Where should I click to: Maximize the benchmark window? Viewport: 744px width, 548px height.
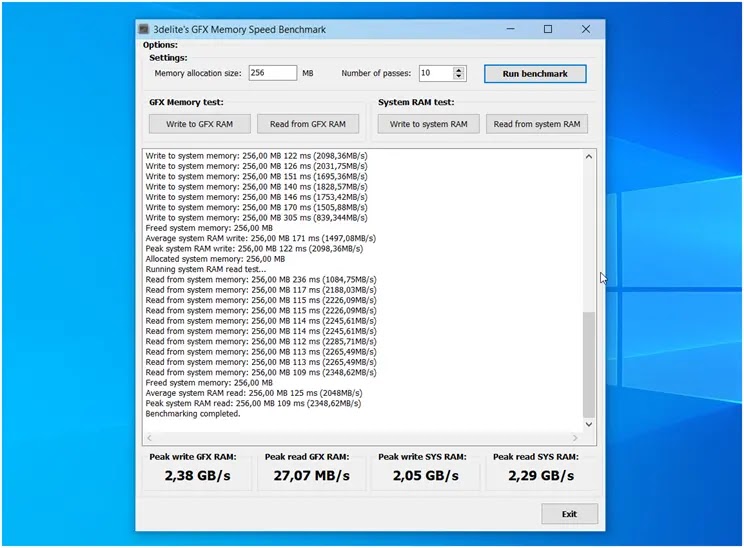[x=548, y=29]
